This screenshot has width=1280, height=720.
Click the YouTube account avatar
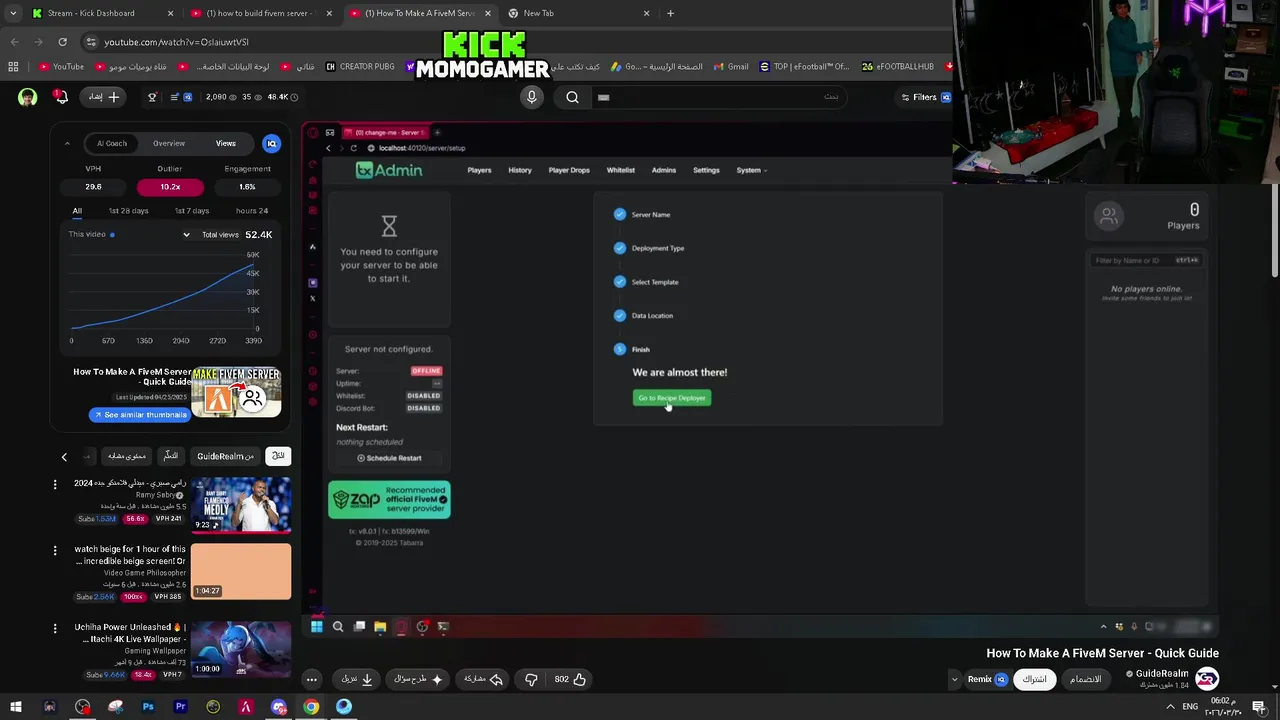point(27,97)
